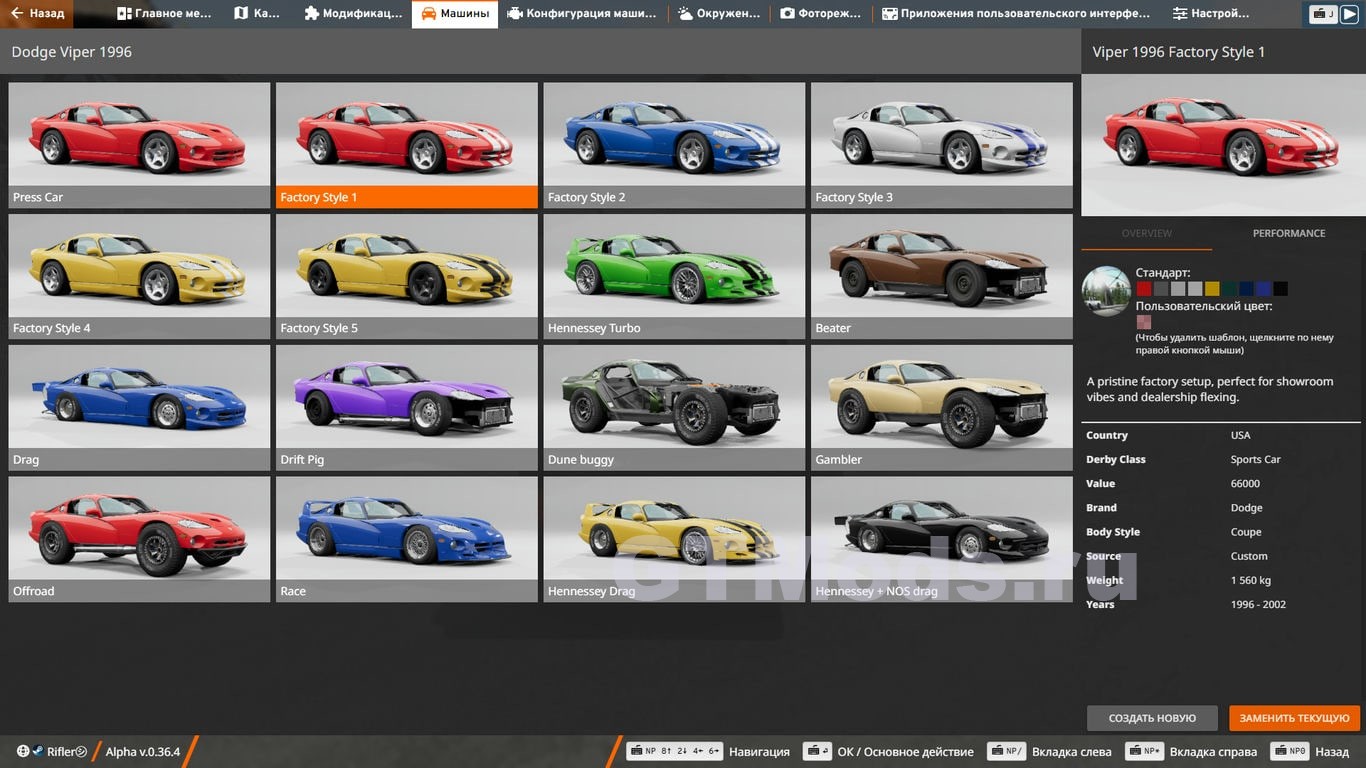Click the gamepad J key hint icon
The height and width of the screenshot is (768, 1366).
point(1324,14)
